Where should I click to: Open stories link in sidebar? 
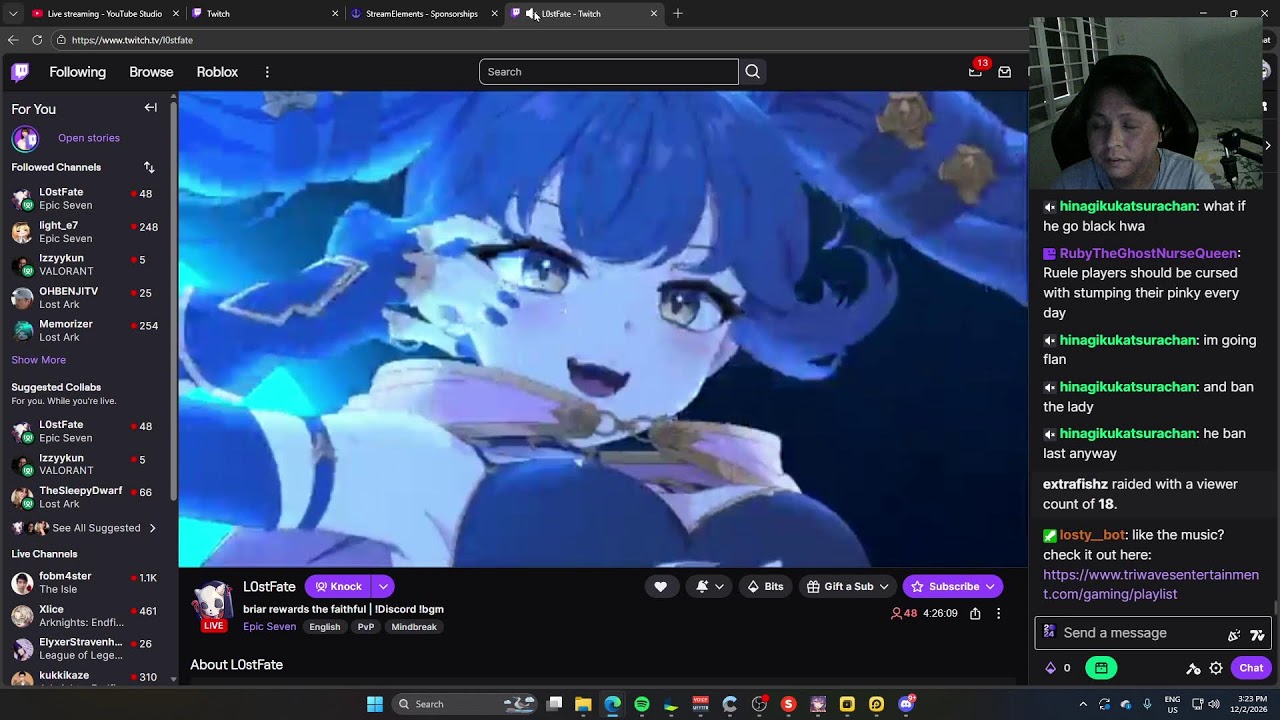point(89,138)
